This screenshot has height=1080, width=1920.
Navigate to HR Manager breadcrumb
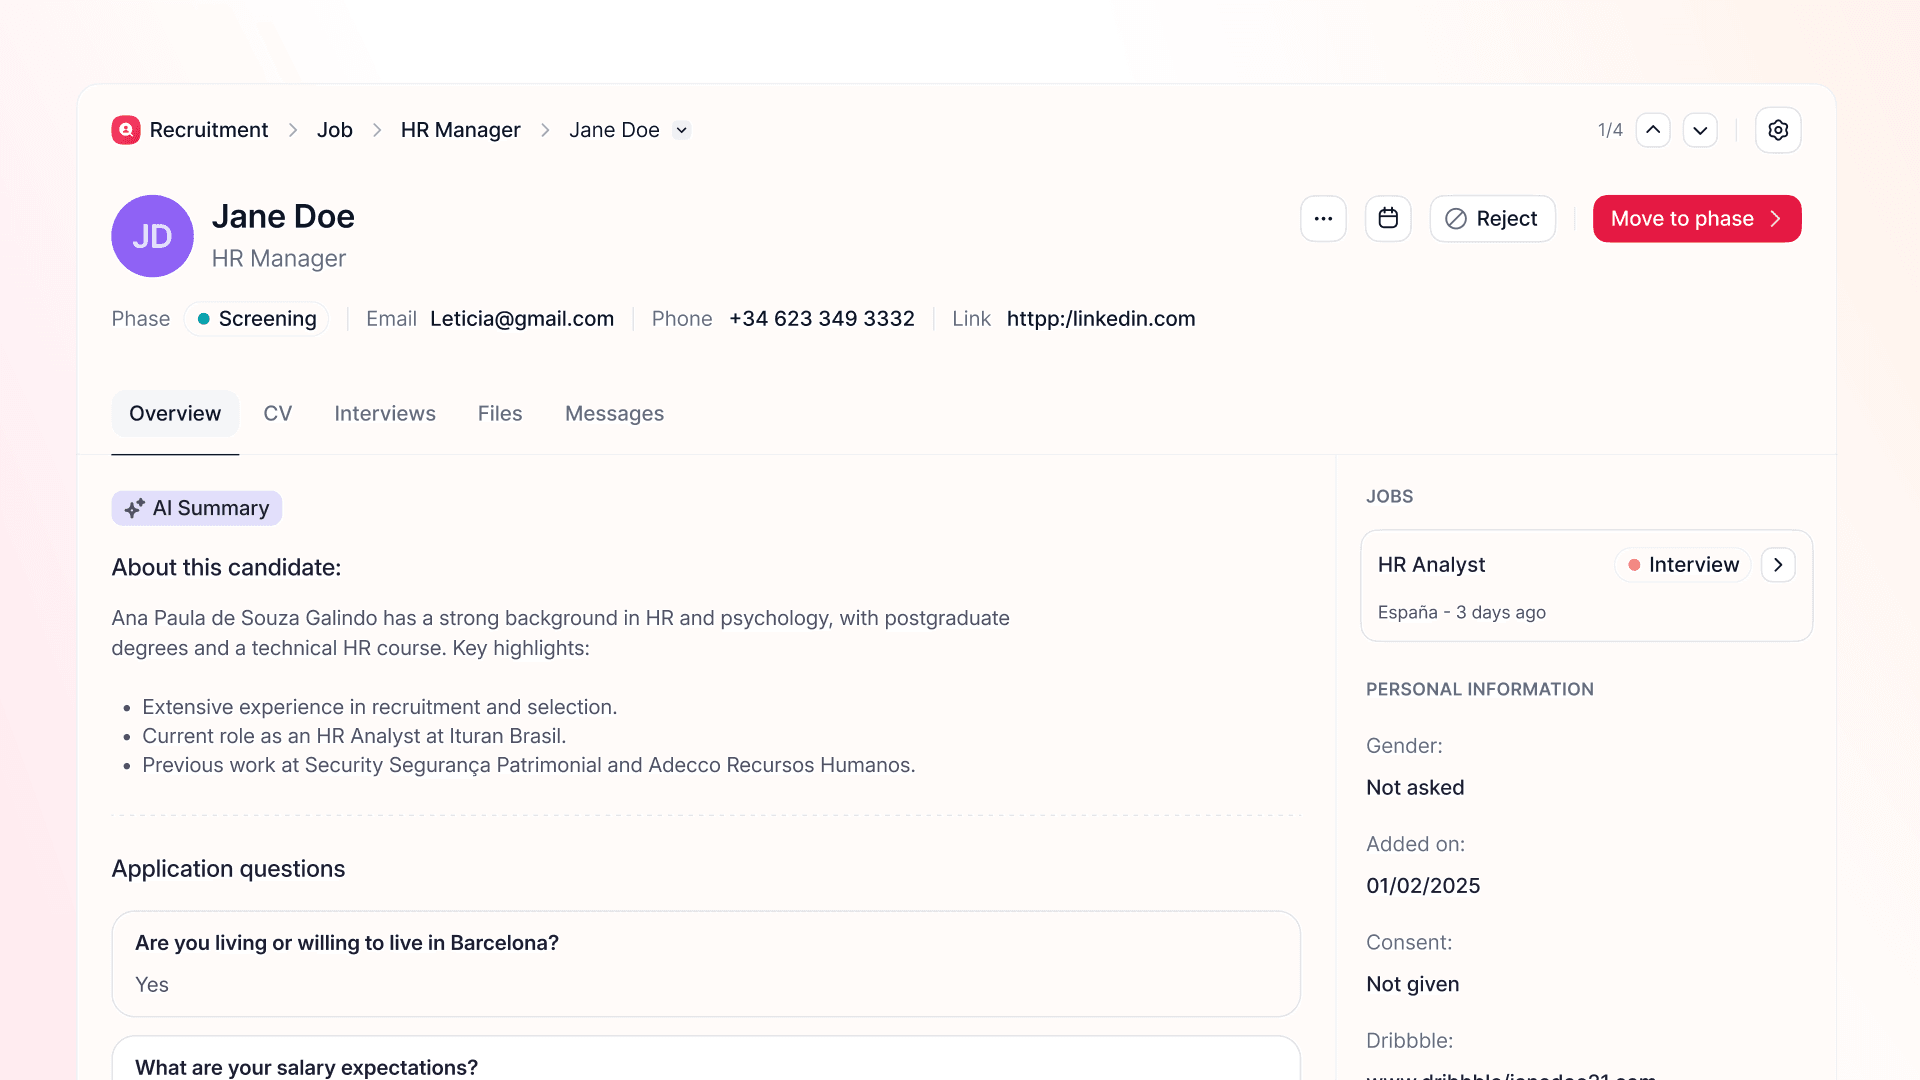[x=460, y=130]
